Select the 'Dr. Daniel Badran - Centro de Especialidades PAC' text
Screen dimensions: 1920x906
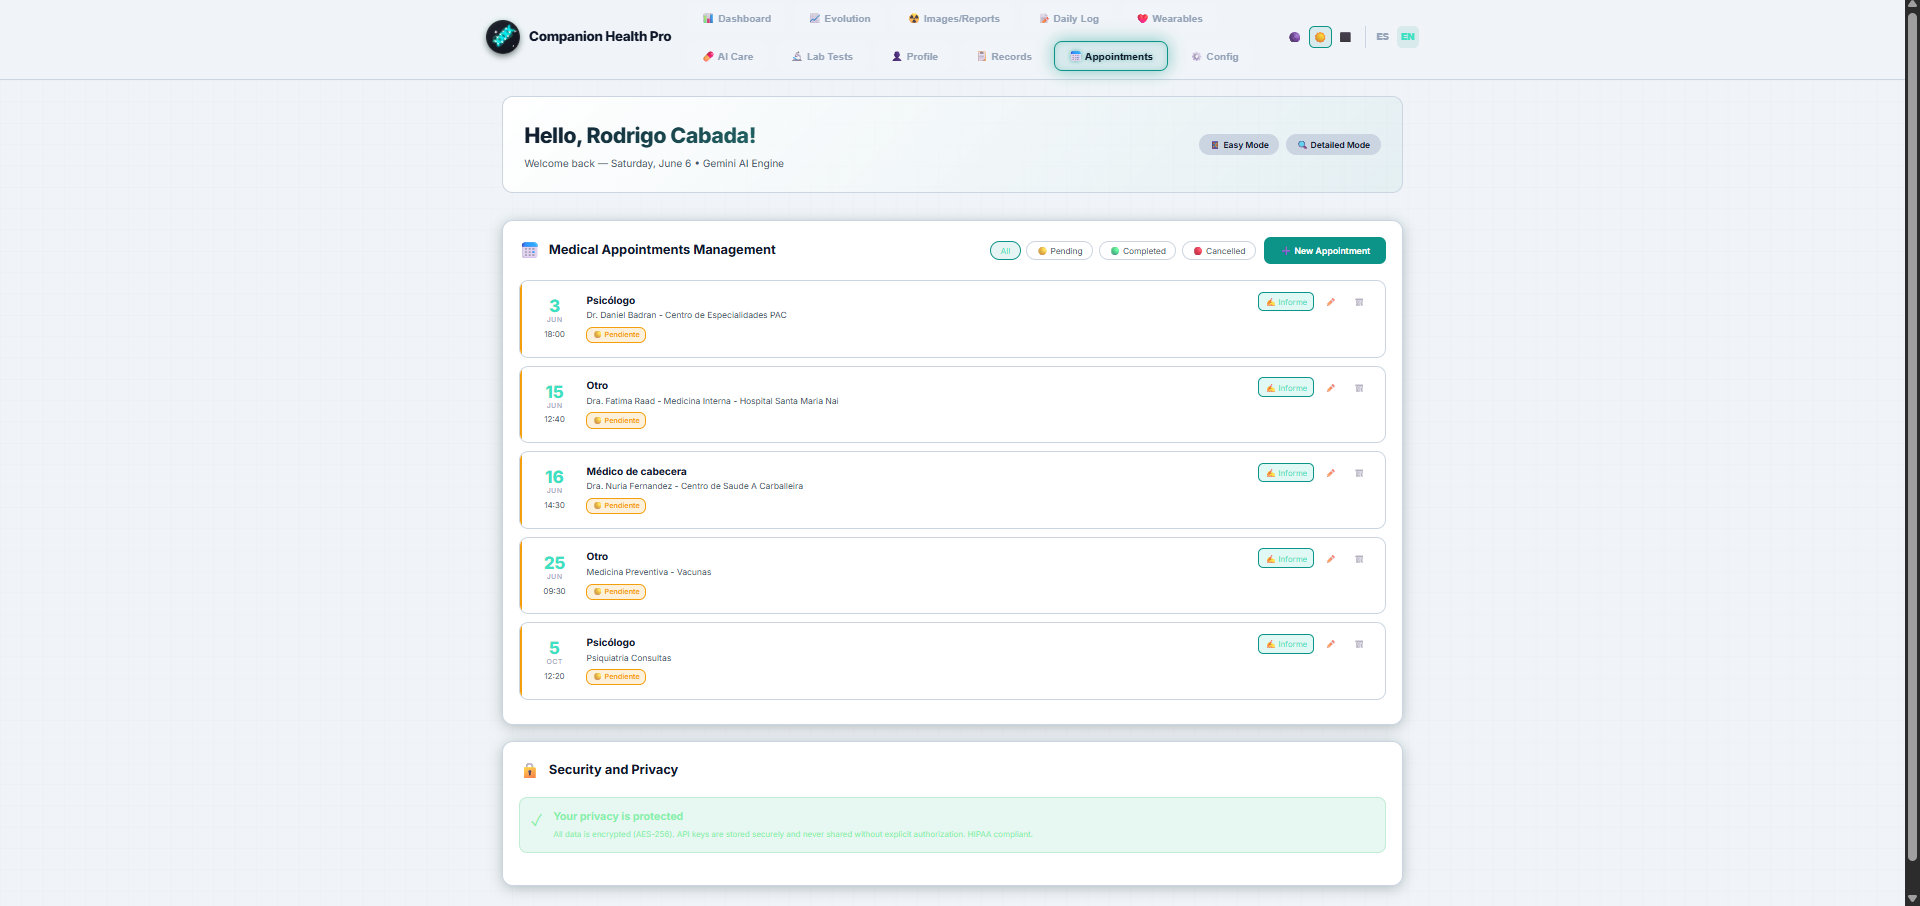click(686, 315)
